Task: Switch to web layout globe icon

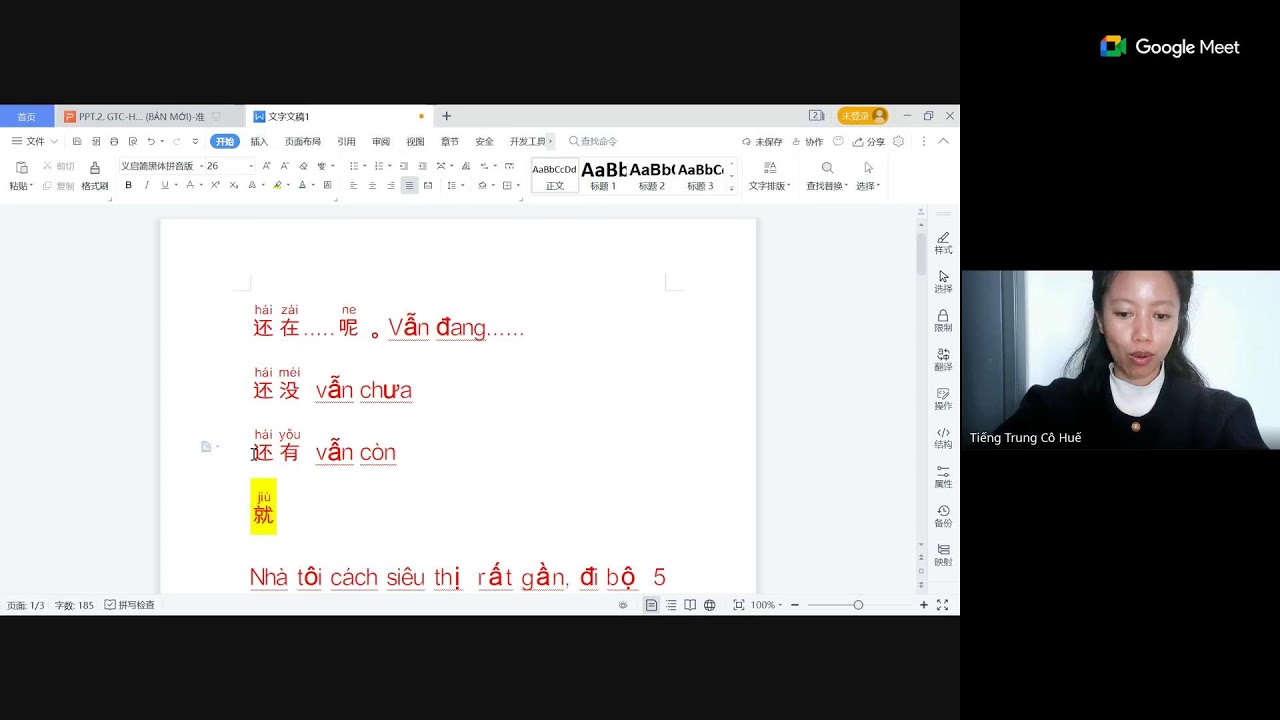Action: tap(709, 605)
